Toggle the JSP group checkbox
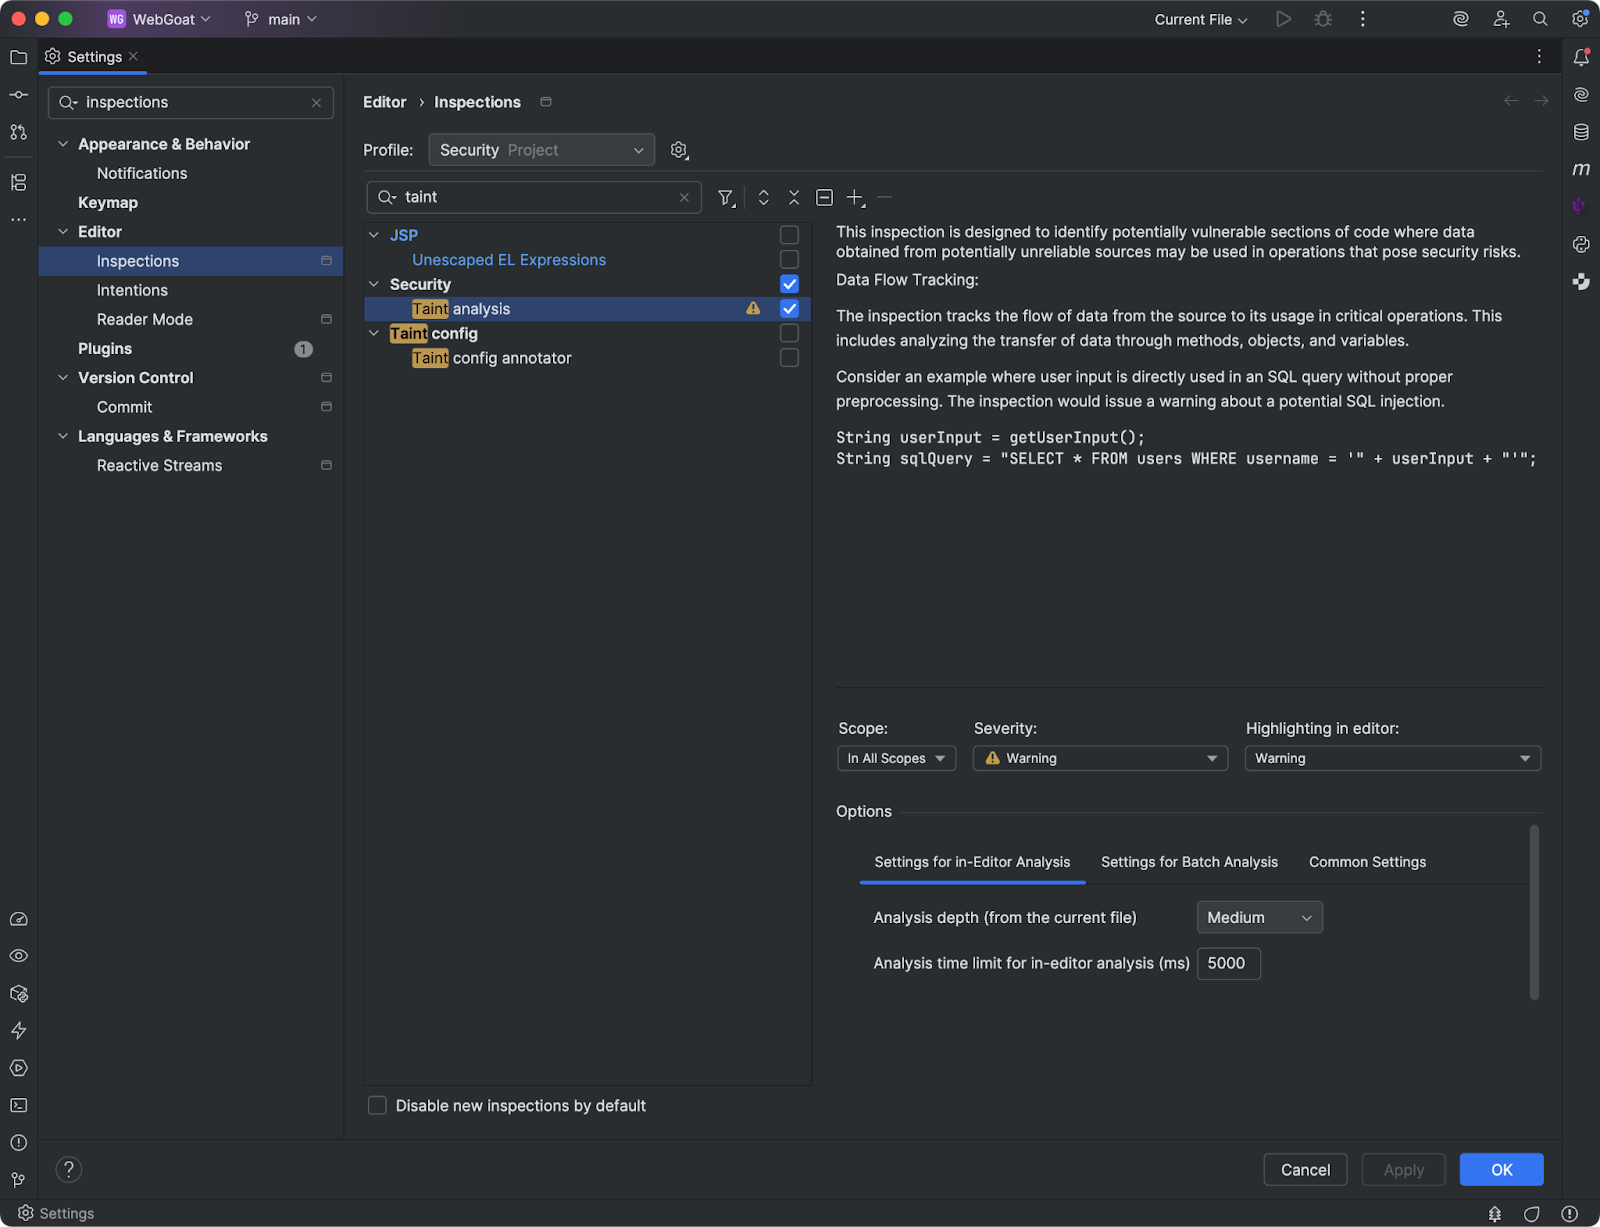Image resolution: width=1600 pixels, height=1227 pixels. coord(789,235)
